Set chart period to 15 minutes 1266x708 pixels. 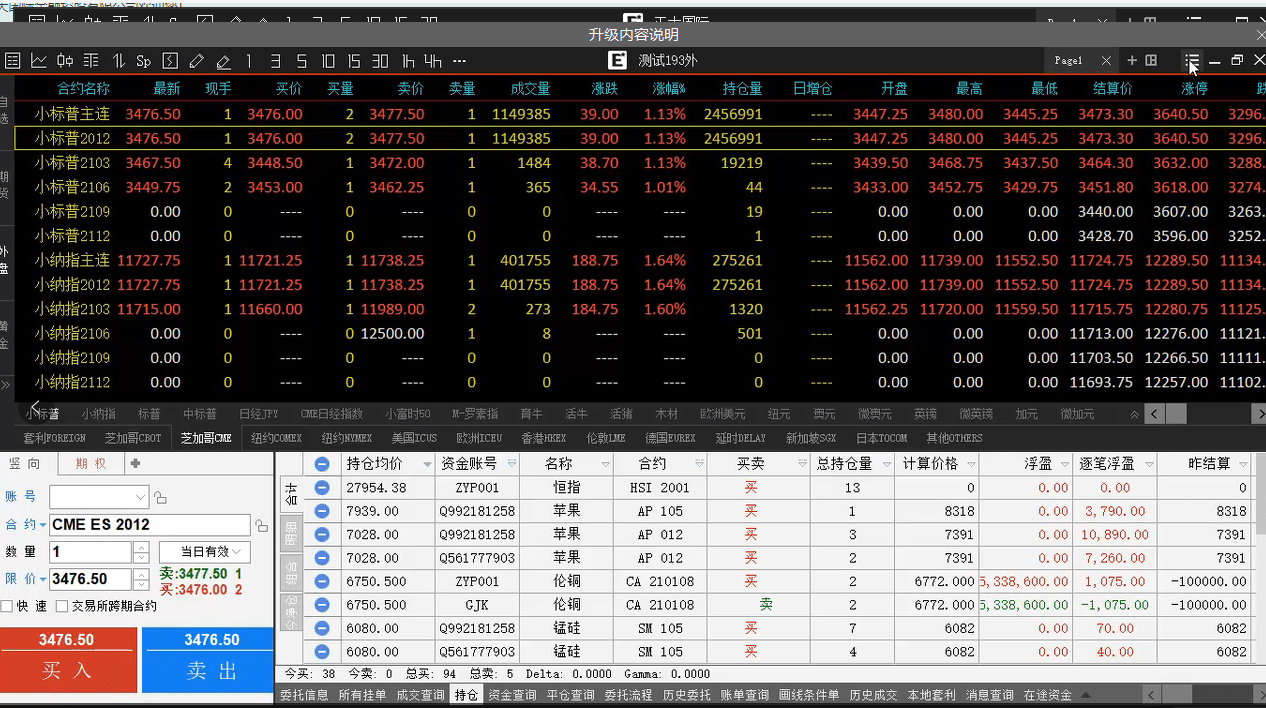(354, 61)
